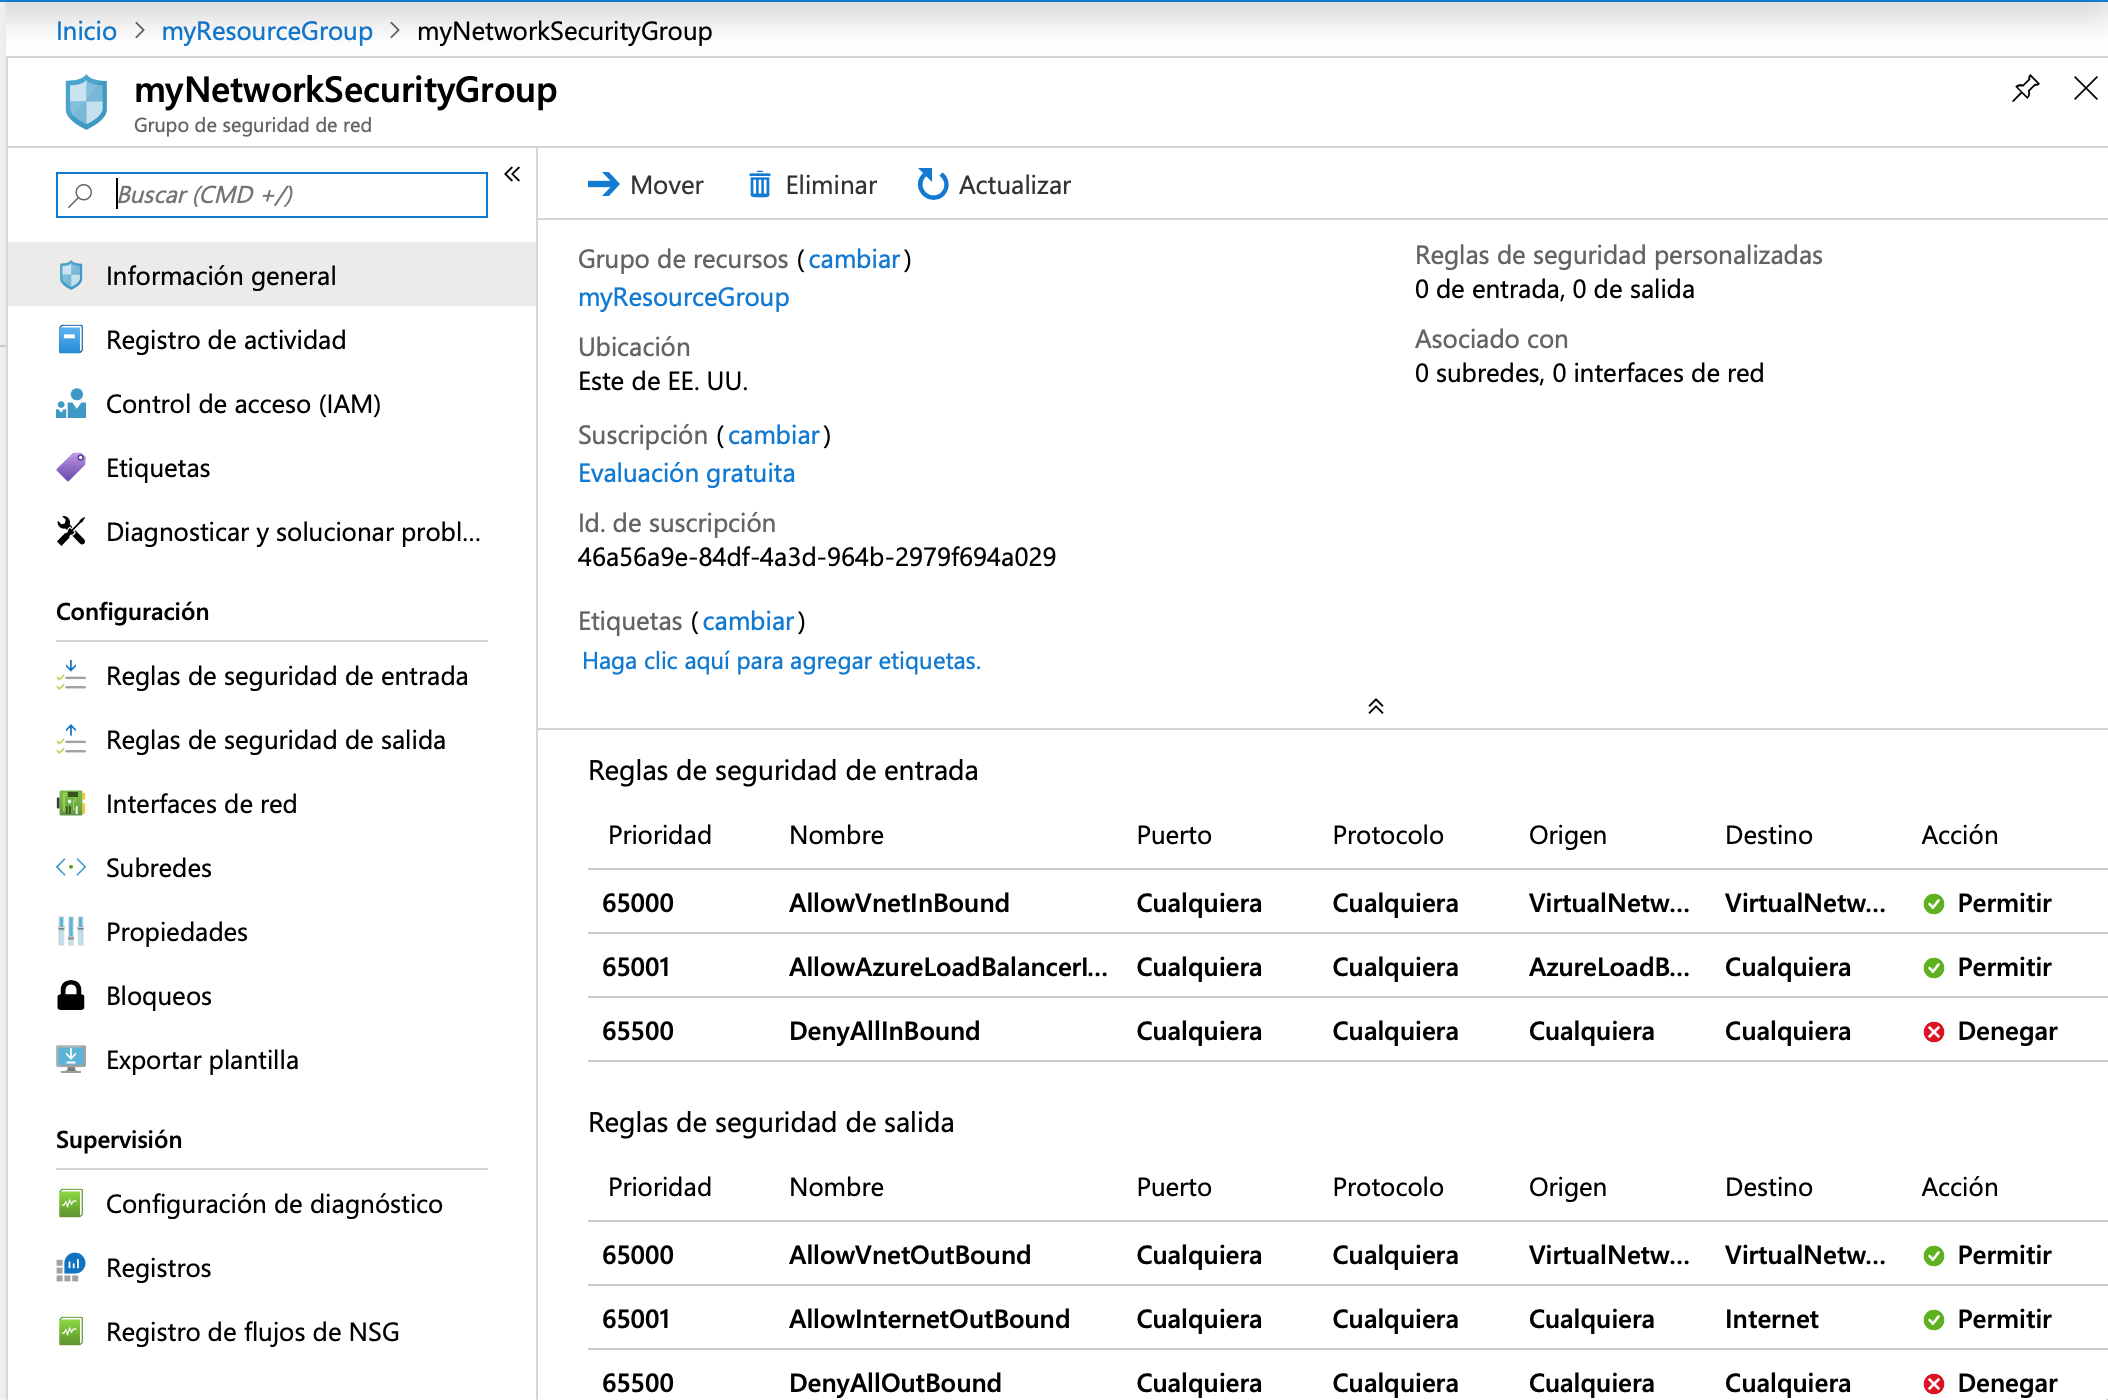This screenshot has height=1400, width=2108.
Task: Click cambiar link next to Suscripción
Action: [774, 435]
